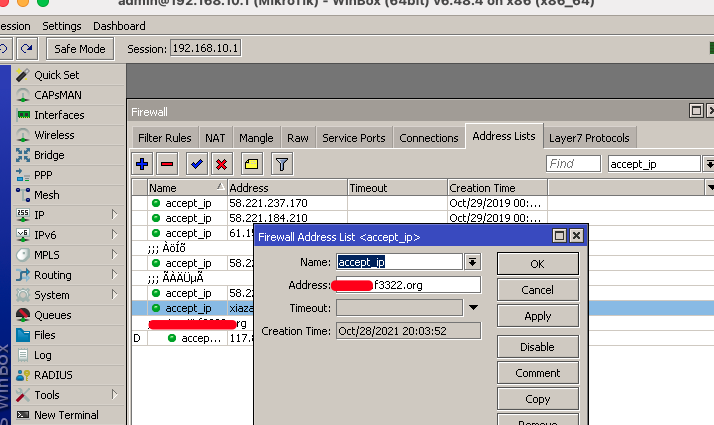Toggle Safe Mode

(80, 49)
